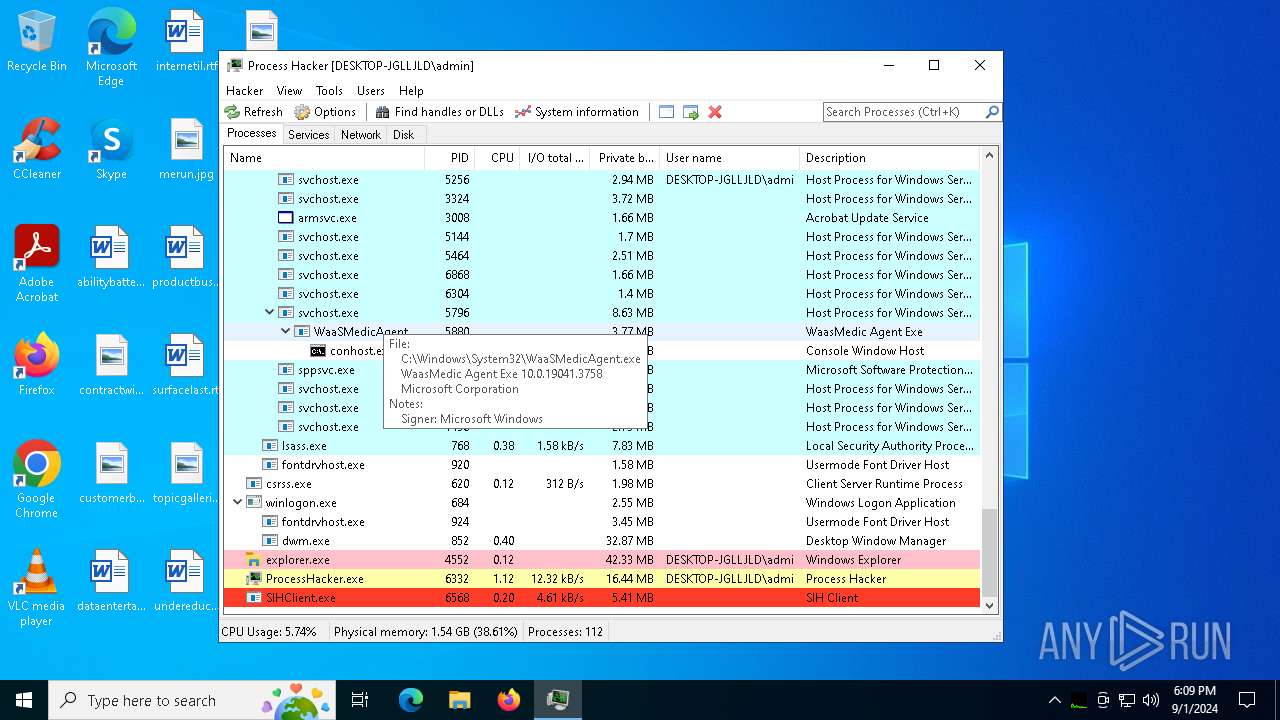Screen dimensions: 1280x720
Task: Open the View menu
Action: [289, 91]
